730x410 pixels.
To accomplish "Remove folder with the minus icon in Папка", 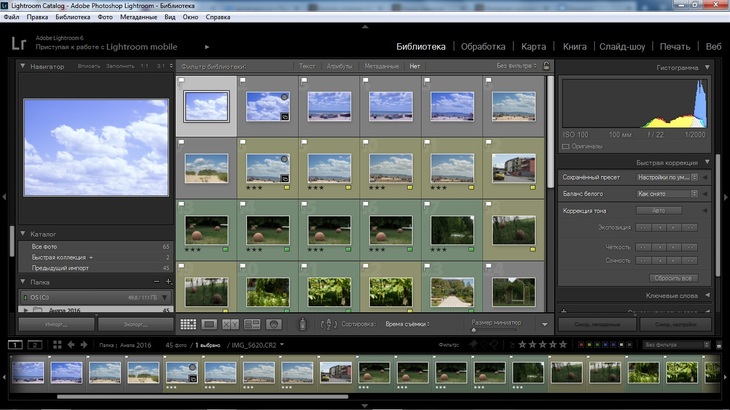I will 156,282.
